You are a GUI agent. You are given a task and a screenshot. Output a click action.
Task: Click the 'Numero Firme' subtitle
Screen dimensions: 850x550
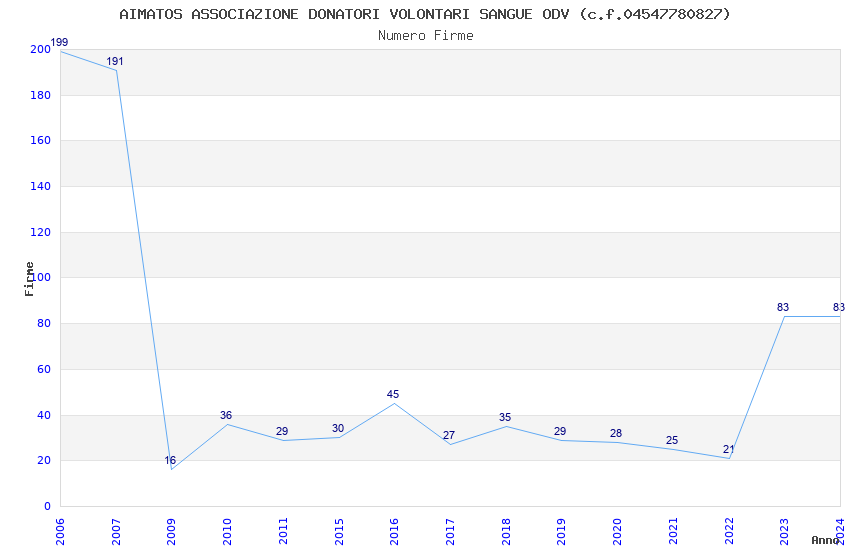tap(426, 36)
